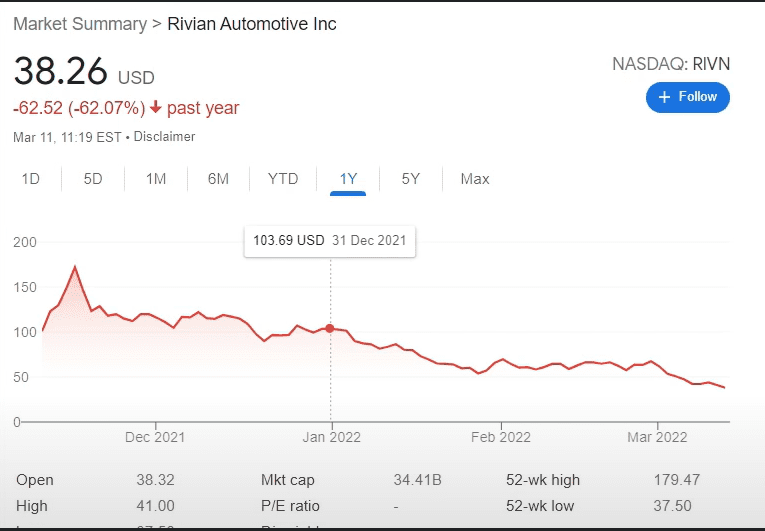Choose the YTD range tab
The image size is (765, 531).
coord(283,179)
